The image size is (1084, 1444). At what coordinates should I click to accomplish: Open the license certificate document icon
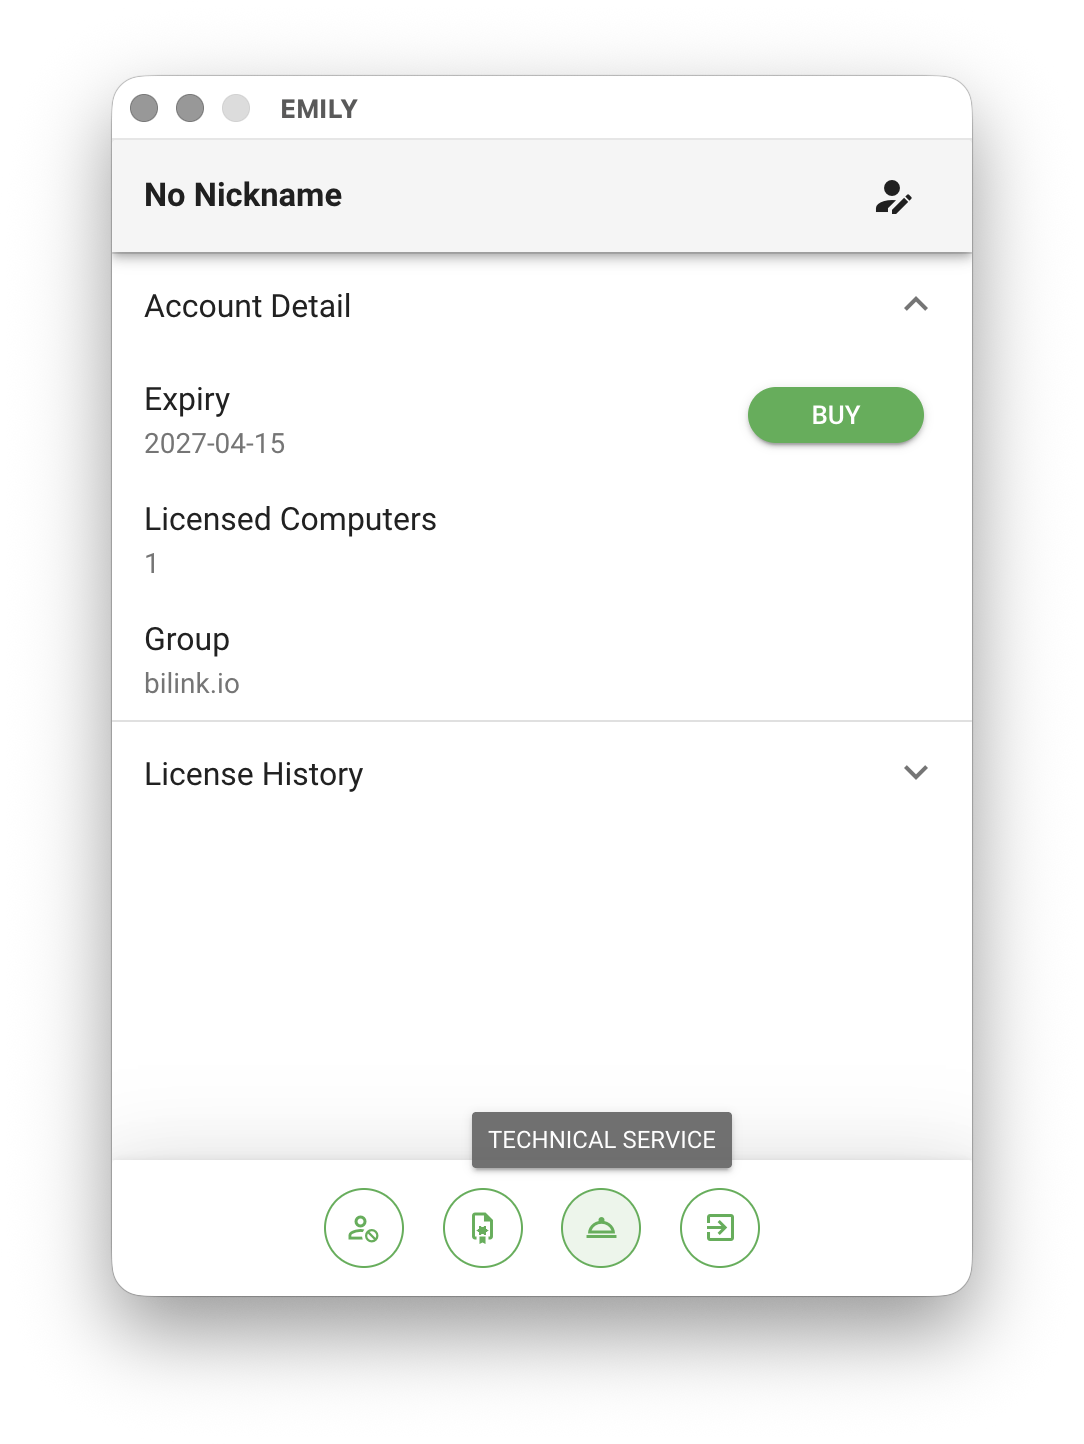[x=483, y=1228]
